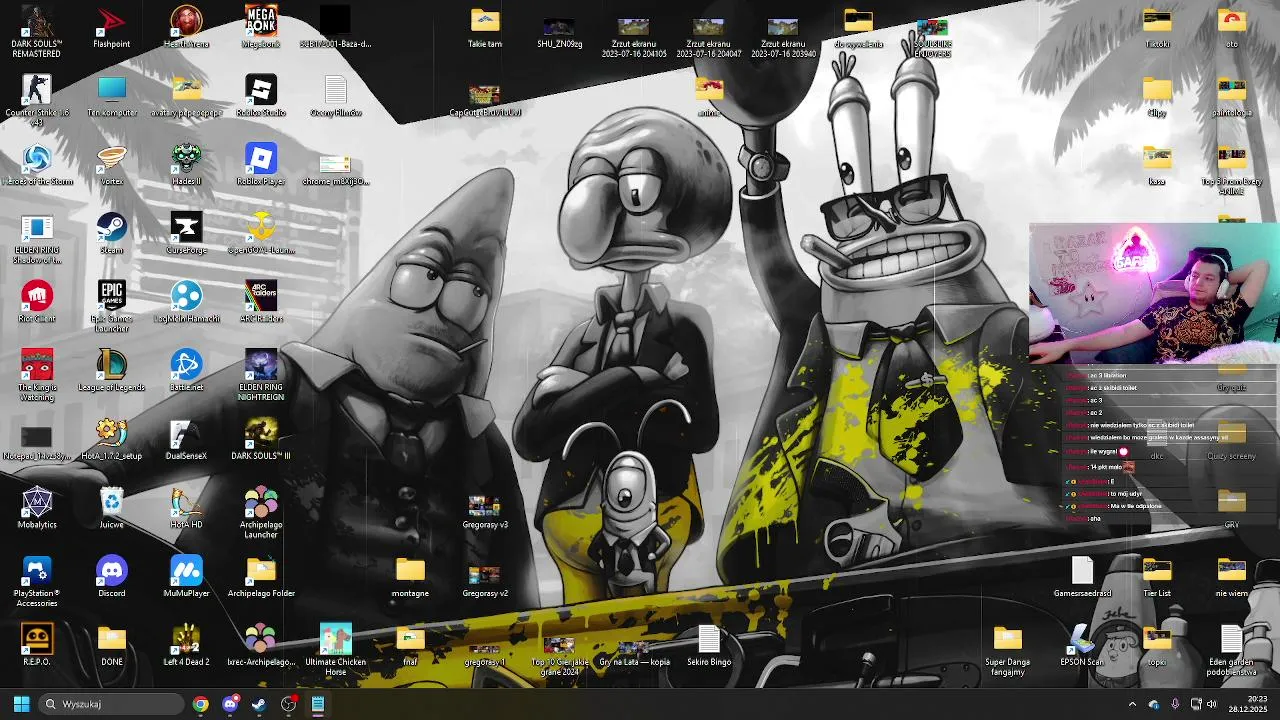Open Discord from the taskbar
This screenshot has width=1280, height=720.
click(x=230, y=704)
